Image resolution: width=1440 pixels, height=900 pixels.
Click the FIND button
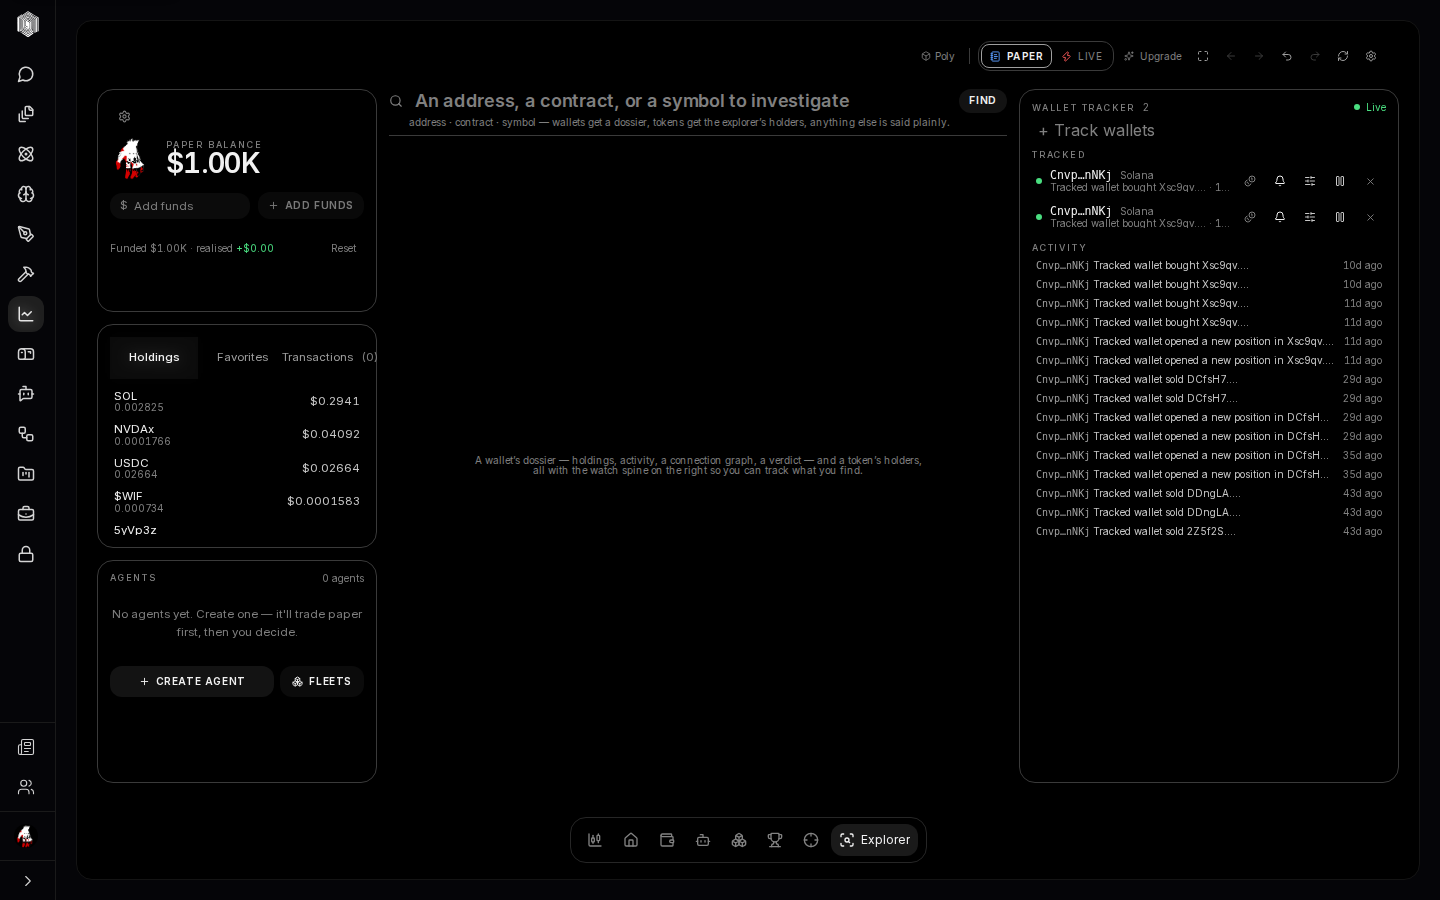coord(982,101)
